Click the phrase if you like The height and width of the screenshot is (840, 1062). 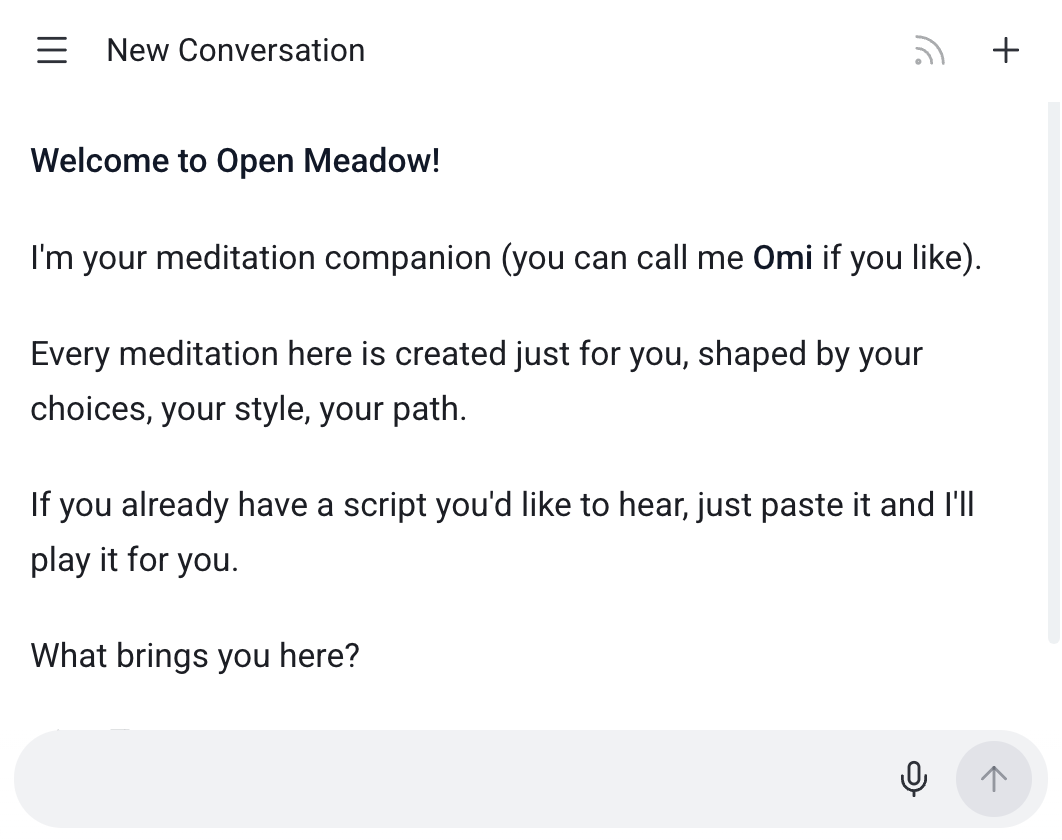894,258
